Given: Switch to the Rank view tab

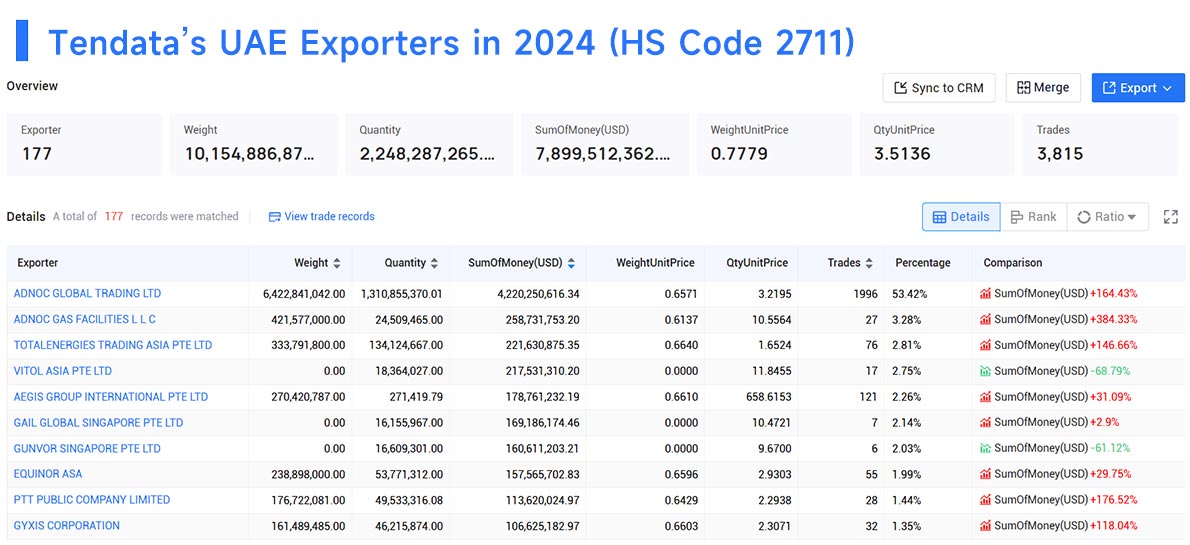Looking at the screenshot, I should 1033,217.
